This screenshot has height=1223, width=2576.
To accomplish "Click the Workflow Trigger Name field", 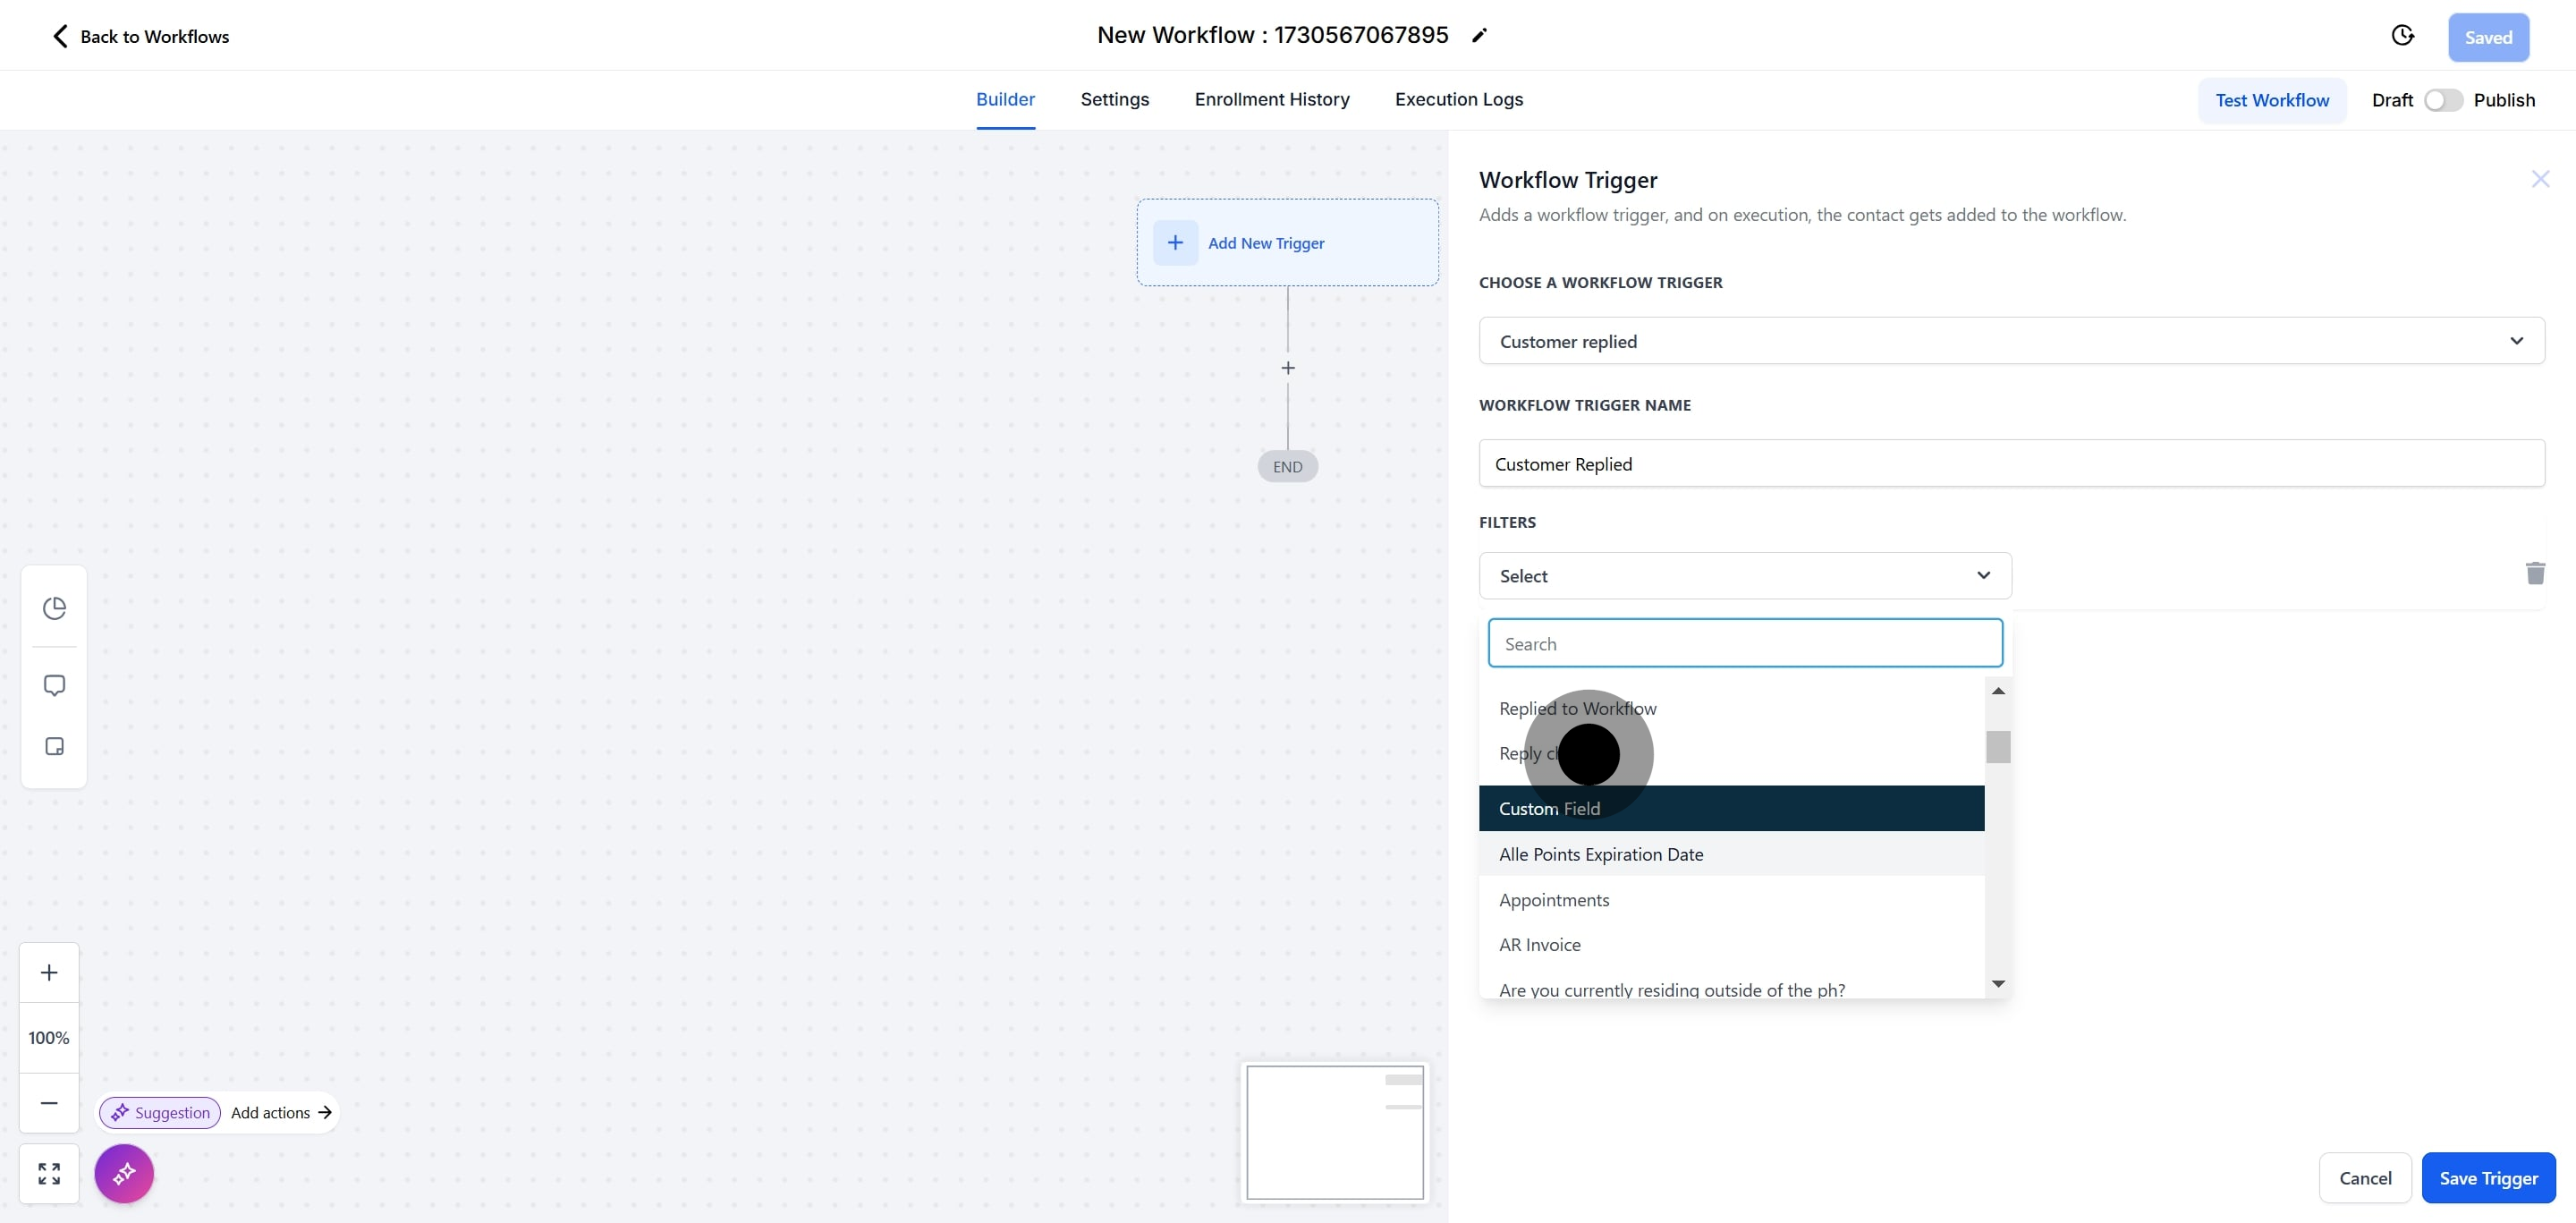I will (2011, 463).
